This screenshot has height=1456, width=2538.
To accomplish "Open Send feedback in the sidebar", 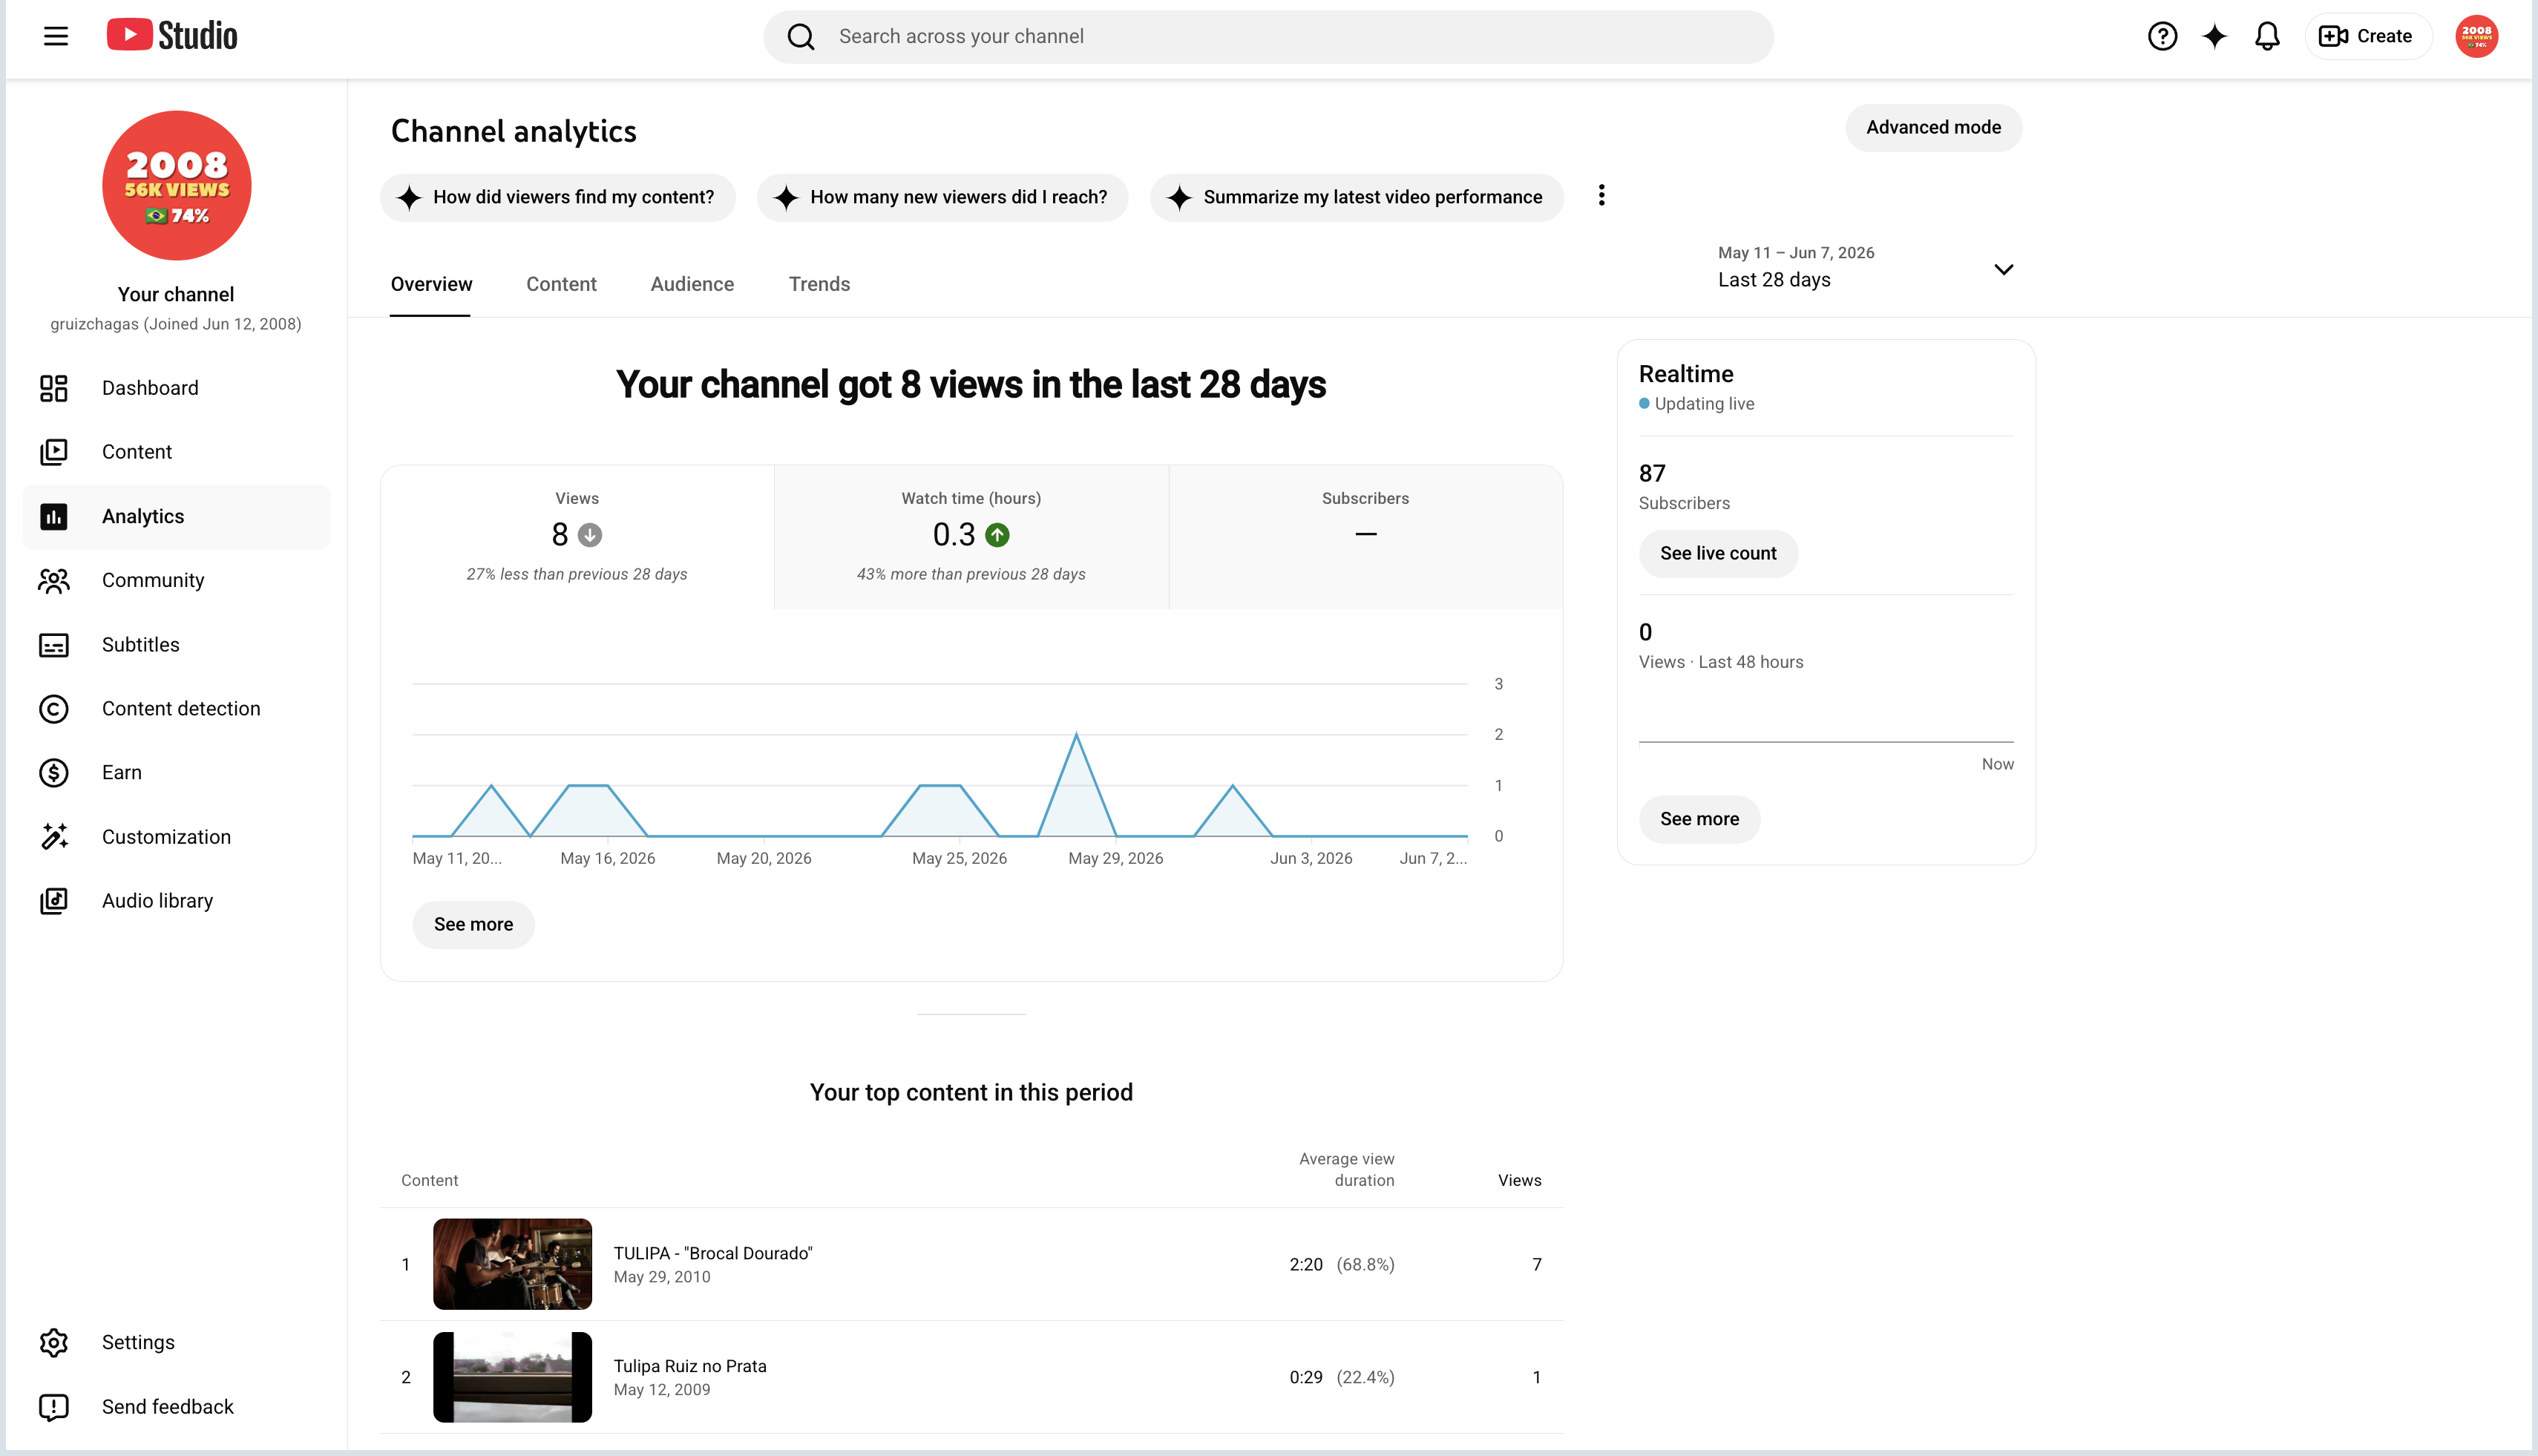I will click(176, 1407).
